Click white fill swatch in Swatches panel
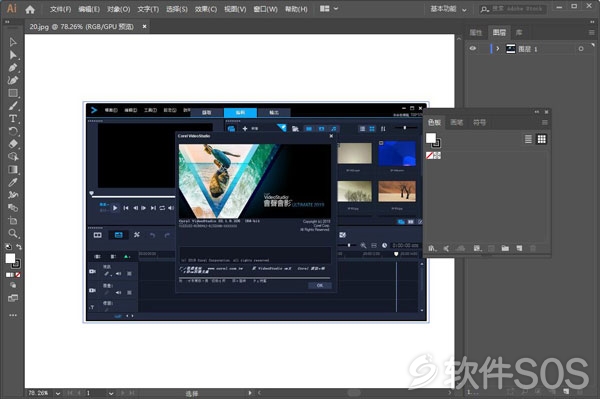600x399 pixels. [431, 138]
